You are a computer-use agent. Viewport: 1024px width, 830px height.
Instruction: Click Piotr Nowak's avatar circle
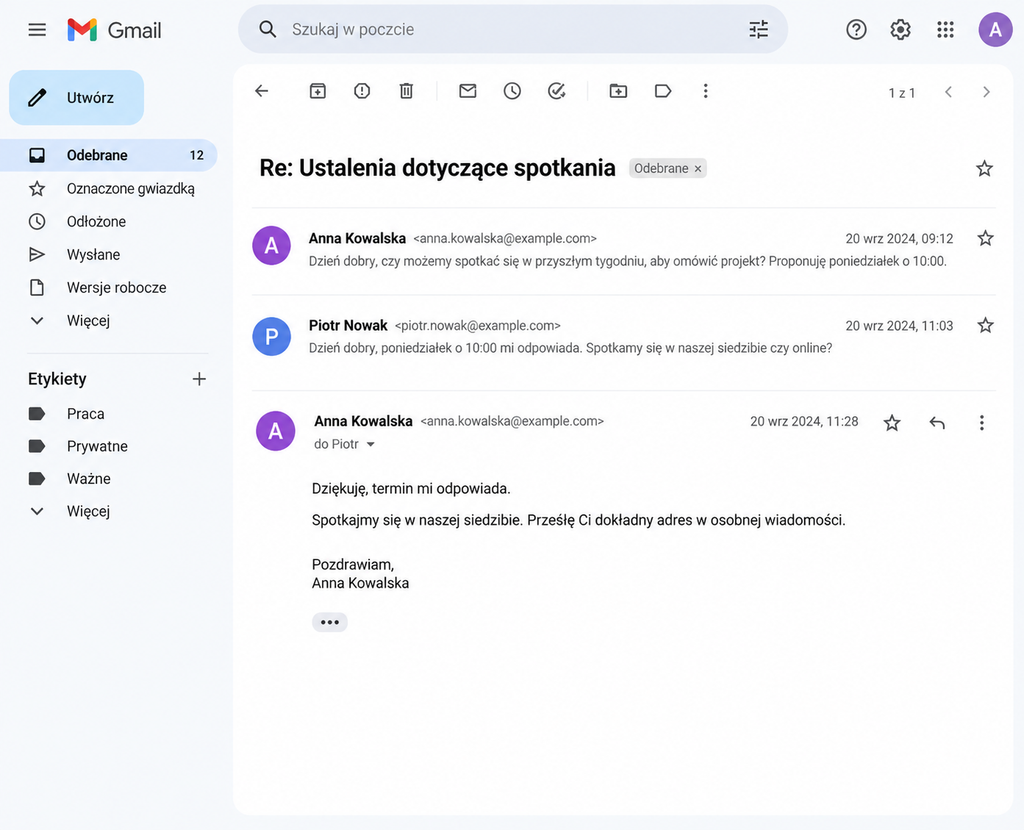pos(271,336)
